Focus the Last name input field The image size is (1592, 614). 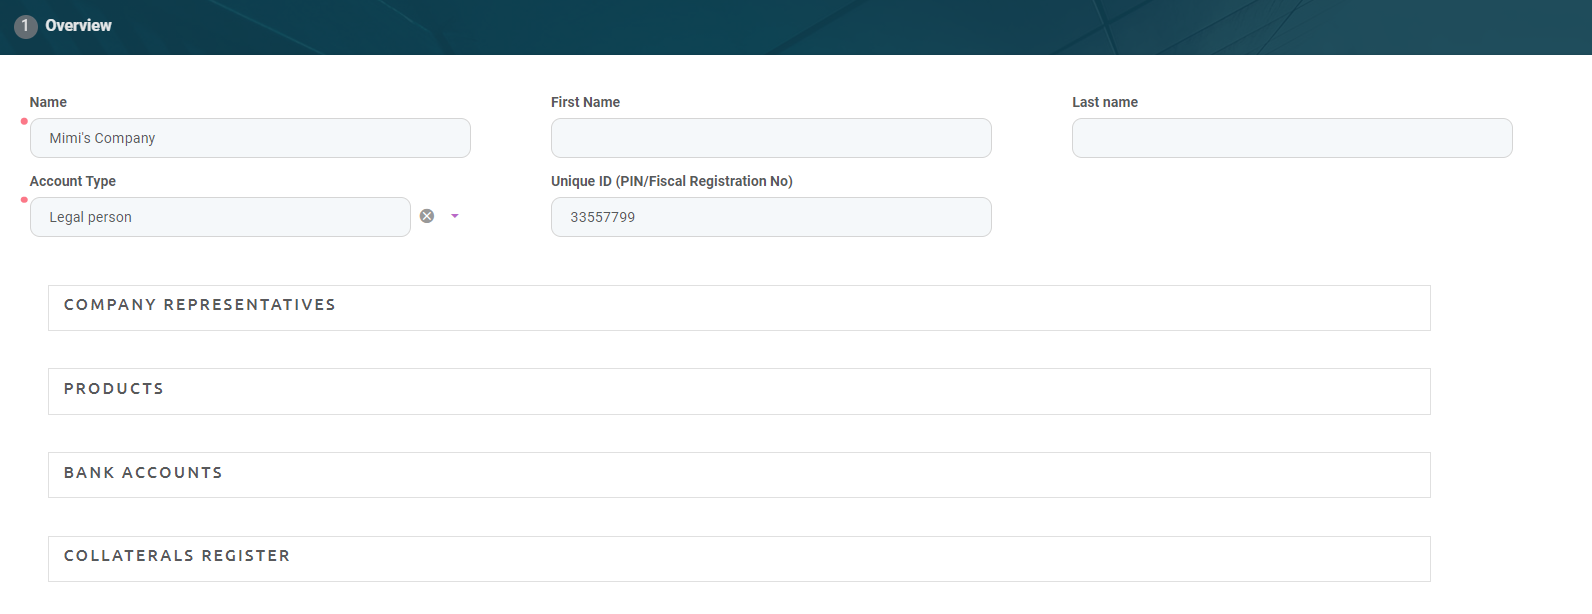pyautogui.click(x=1291, y=138)
